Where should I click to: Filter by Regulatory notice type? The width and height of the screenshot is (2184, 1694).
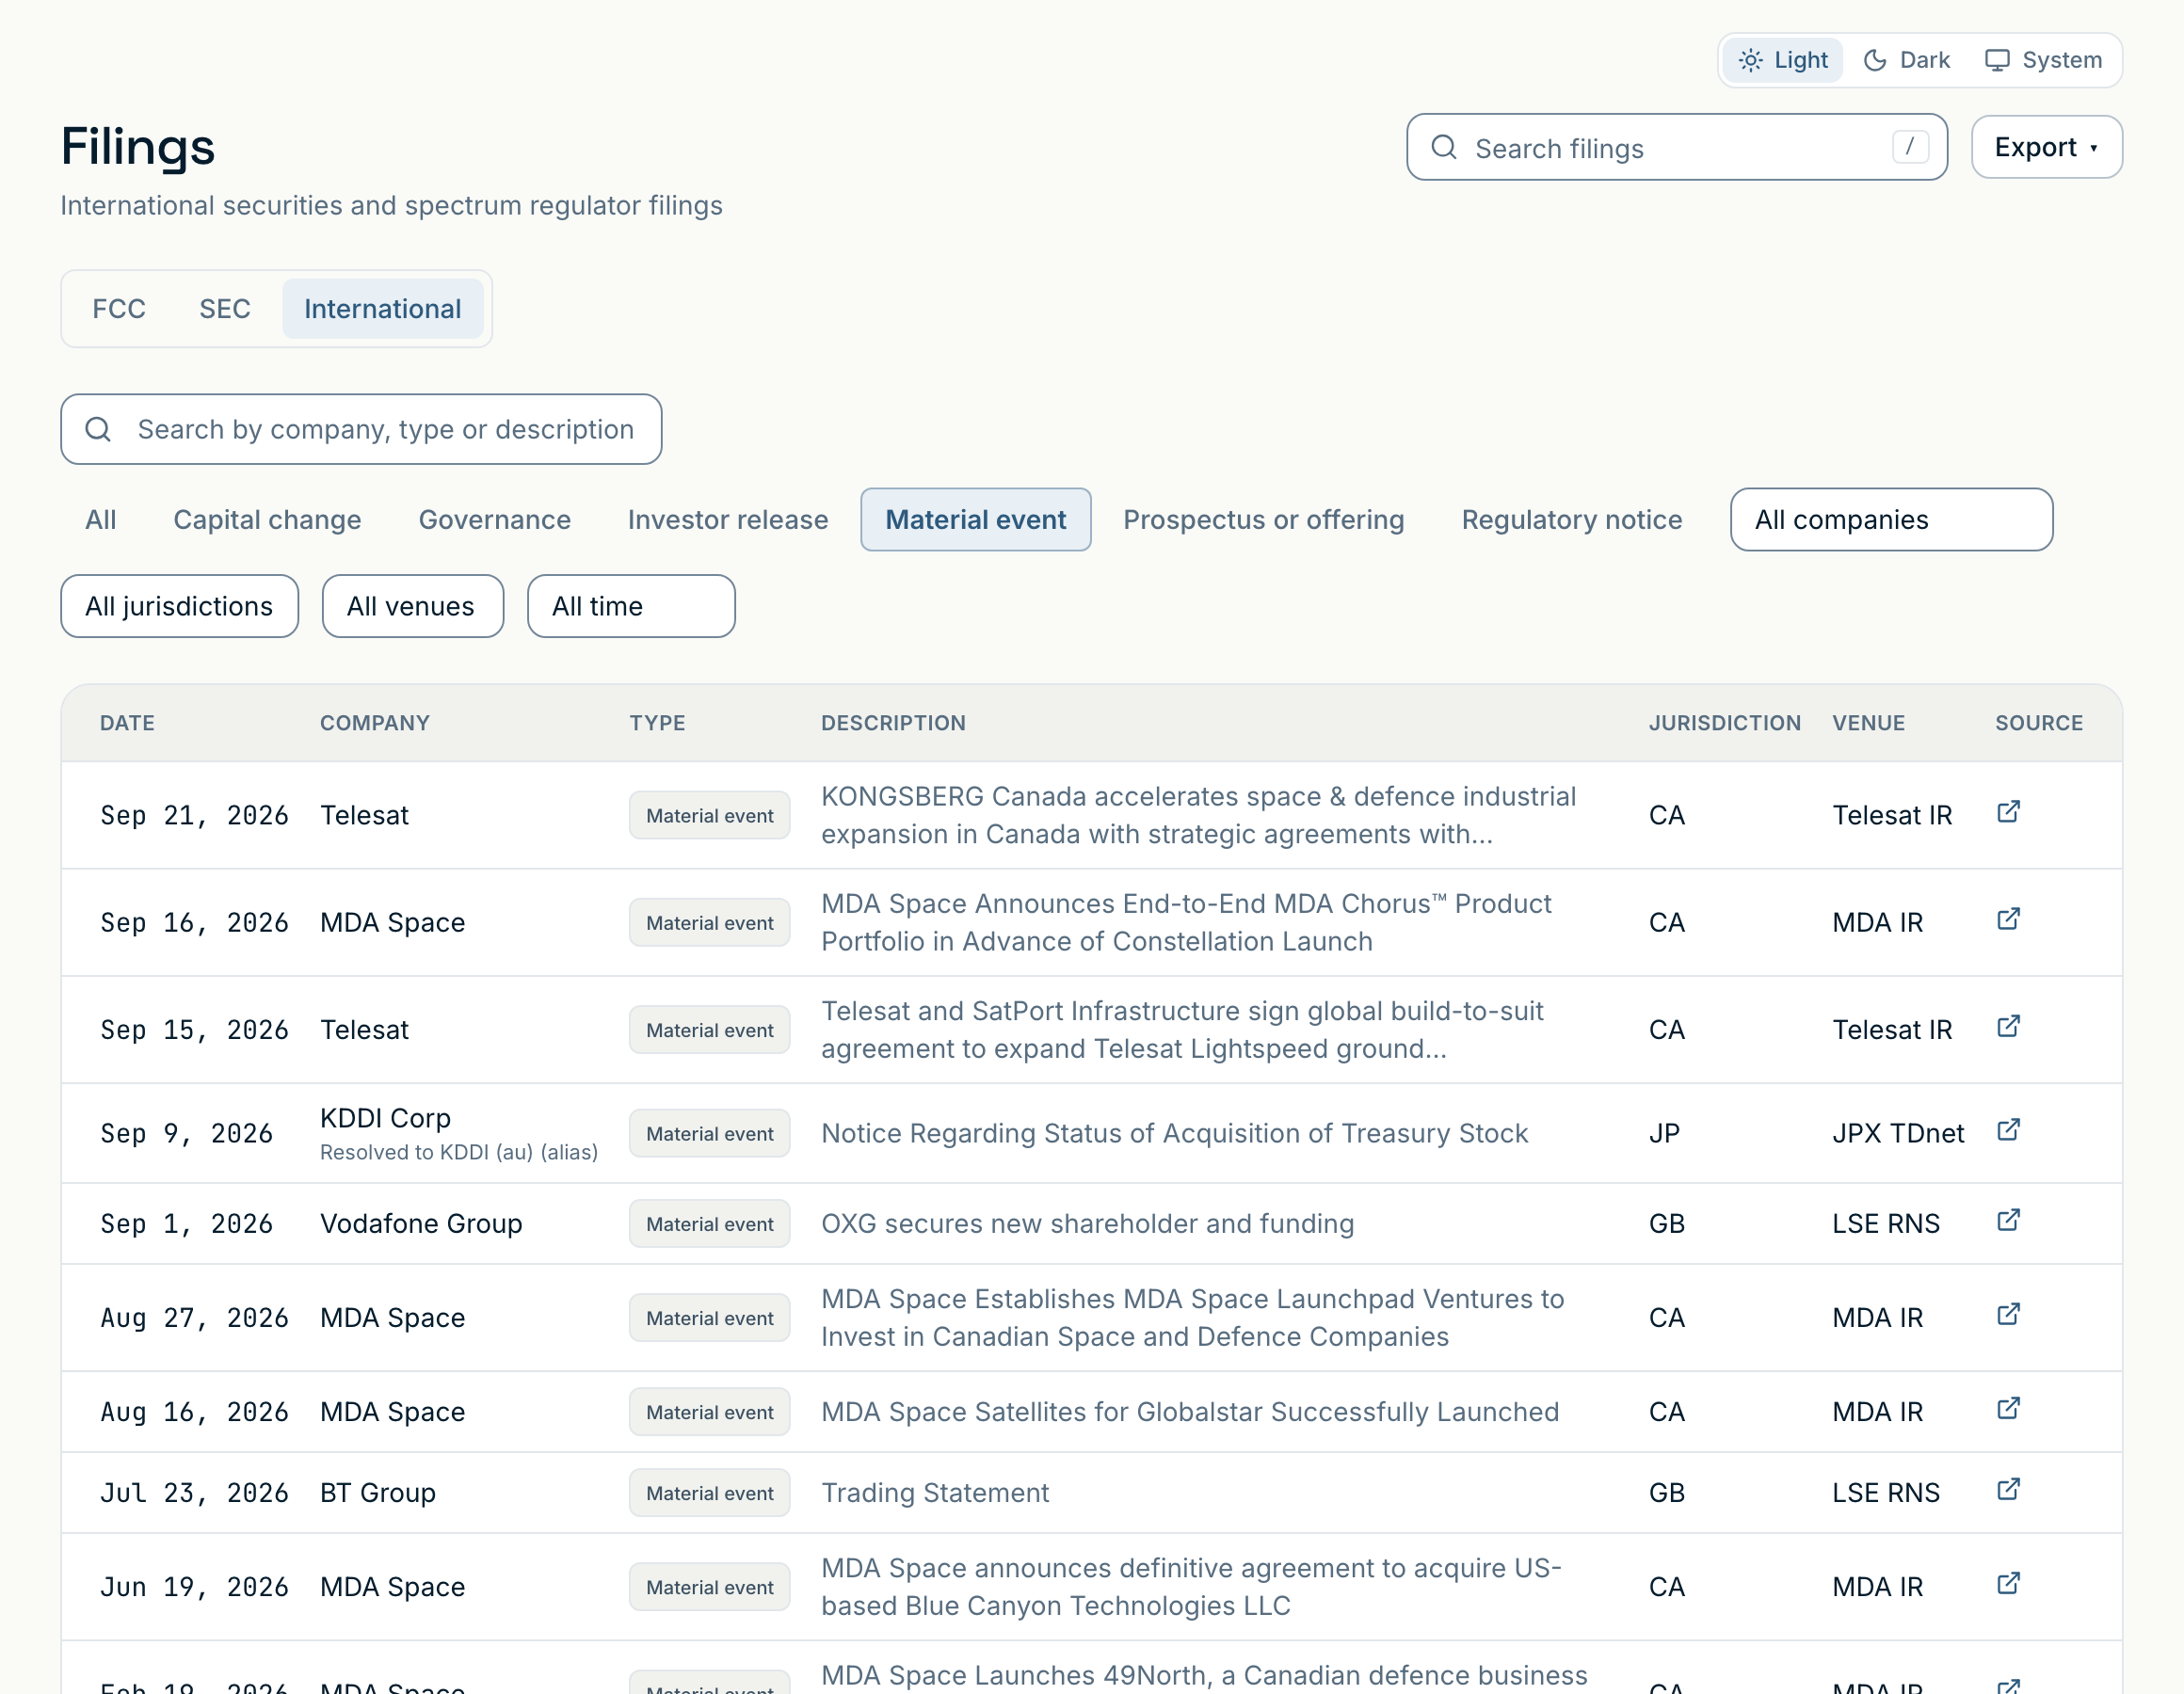pyautogui.click(x=1572, y=520)
